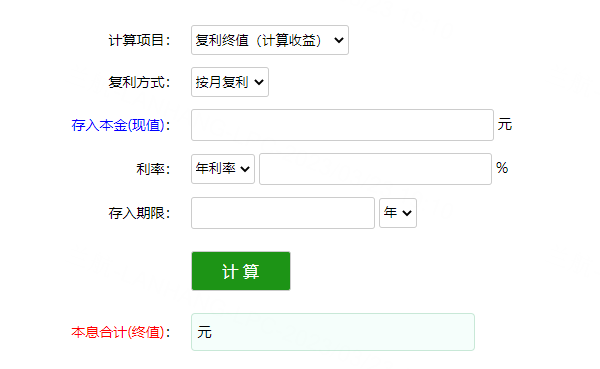Click the 本息合计 result output box
This screenshot has height=369, width=600.
(x=333, y=332)
